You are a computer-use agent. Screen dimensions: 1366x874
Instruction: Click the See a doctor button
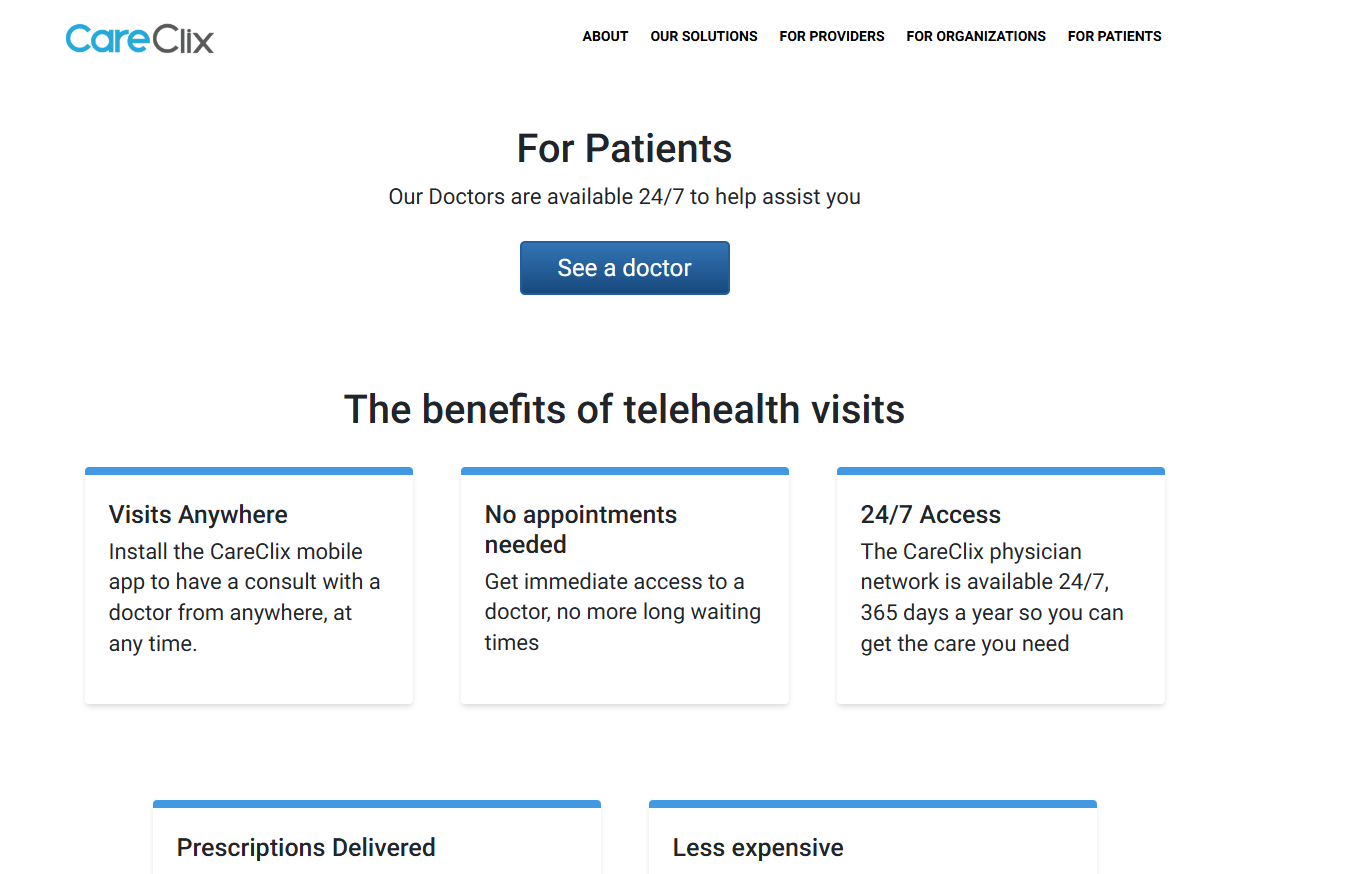[x=625, y=268]
